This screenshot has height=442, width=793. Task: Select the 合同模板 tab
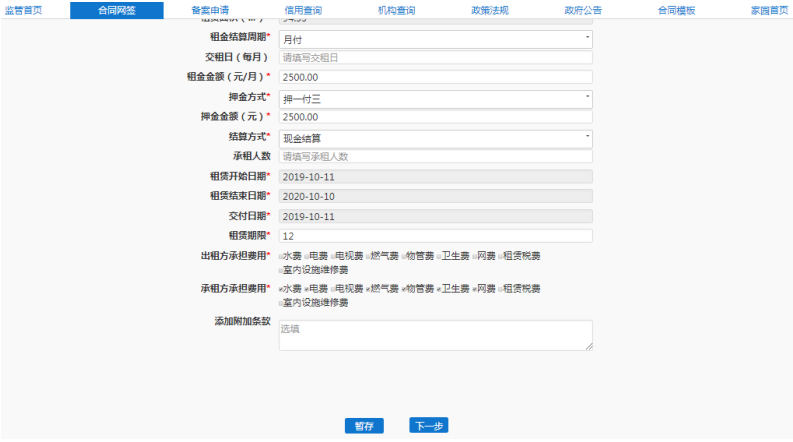[676, 9]
